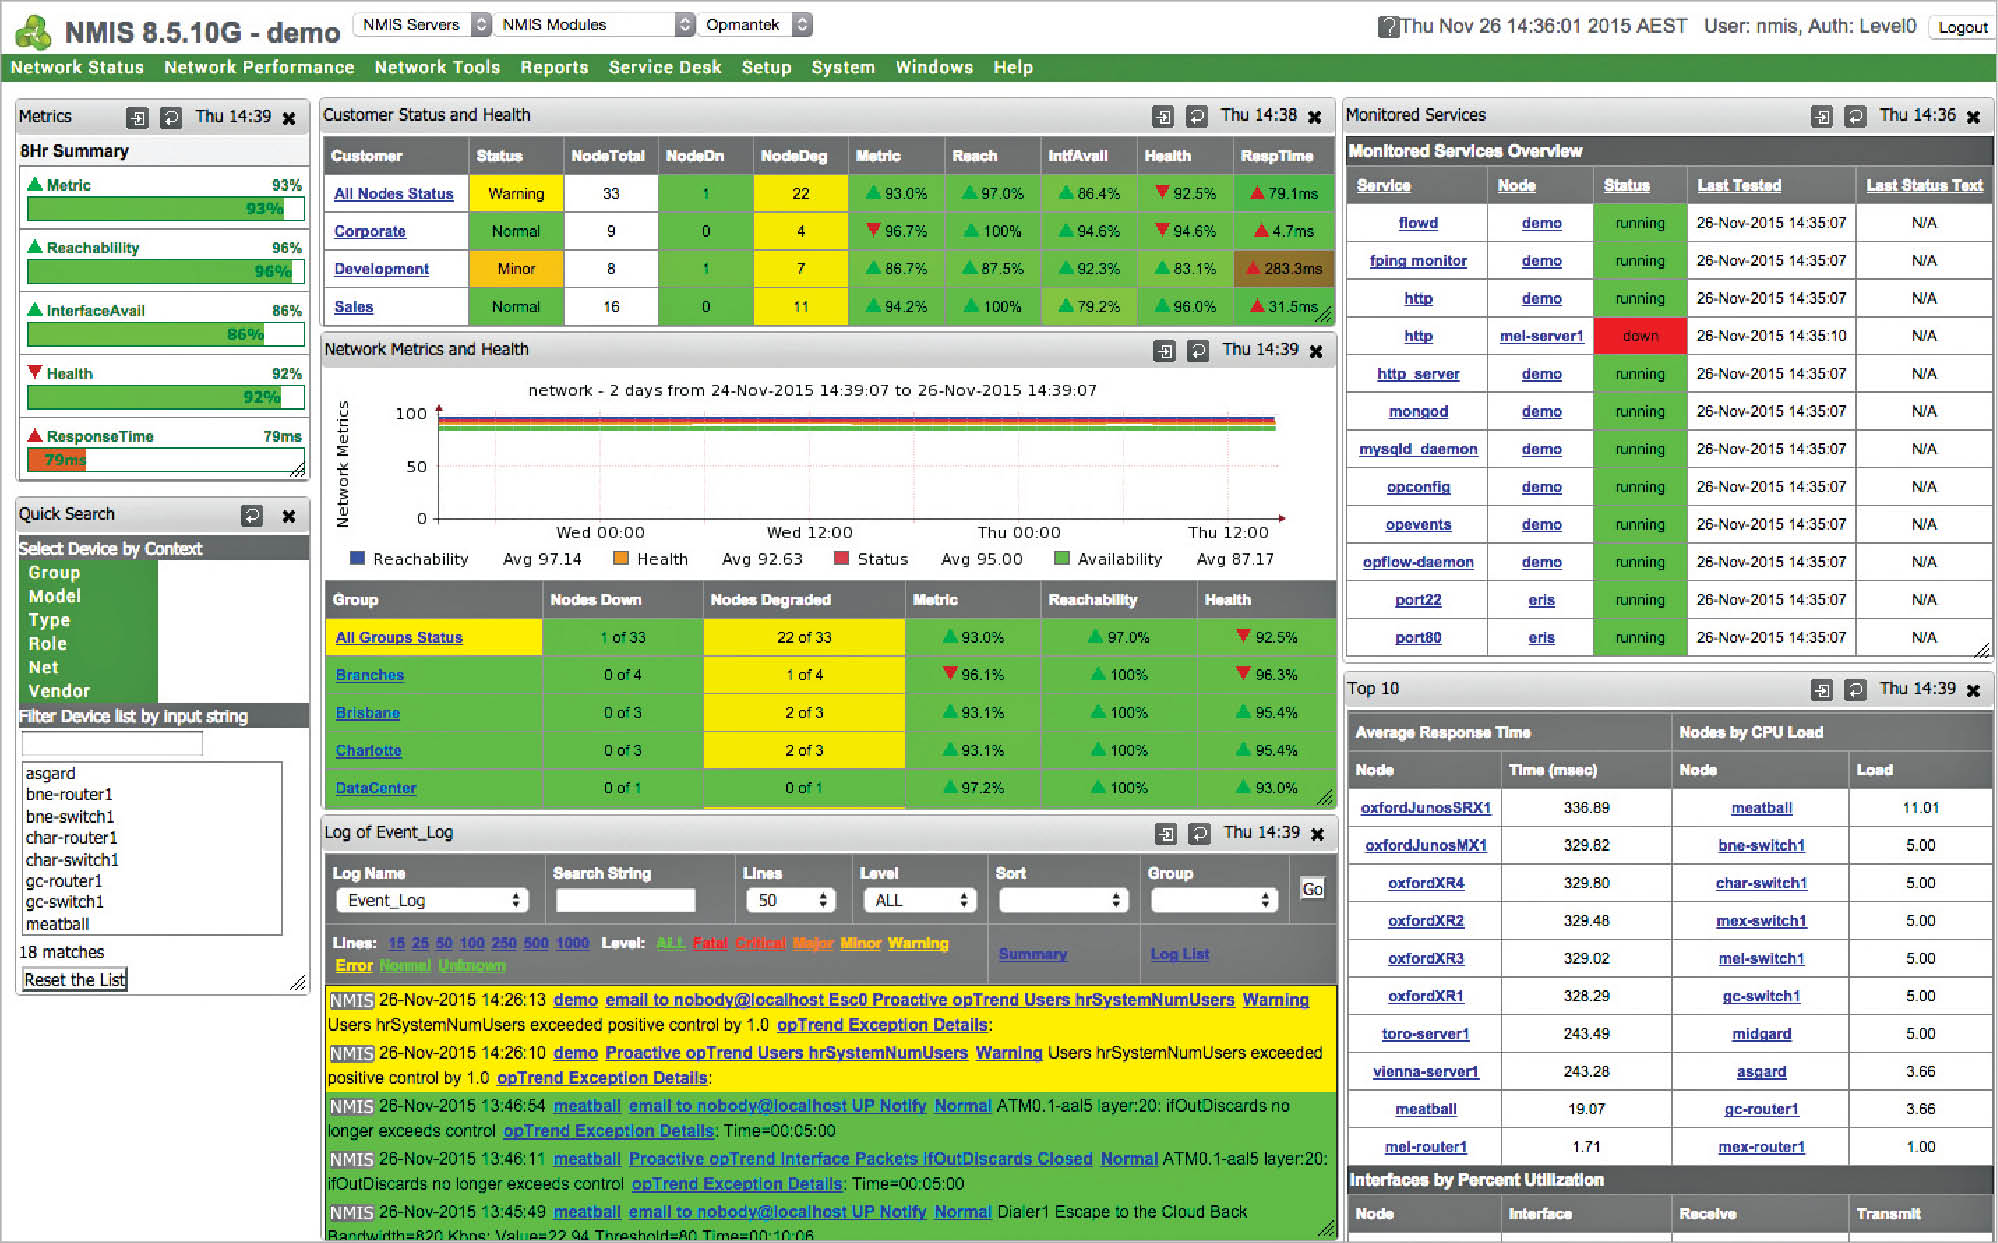
Task: Click the Logout button
Action: (x=1961, y=28)
